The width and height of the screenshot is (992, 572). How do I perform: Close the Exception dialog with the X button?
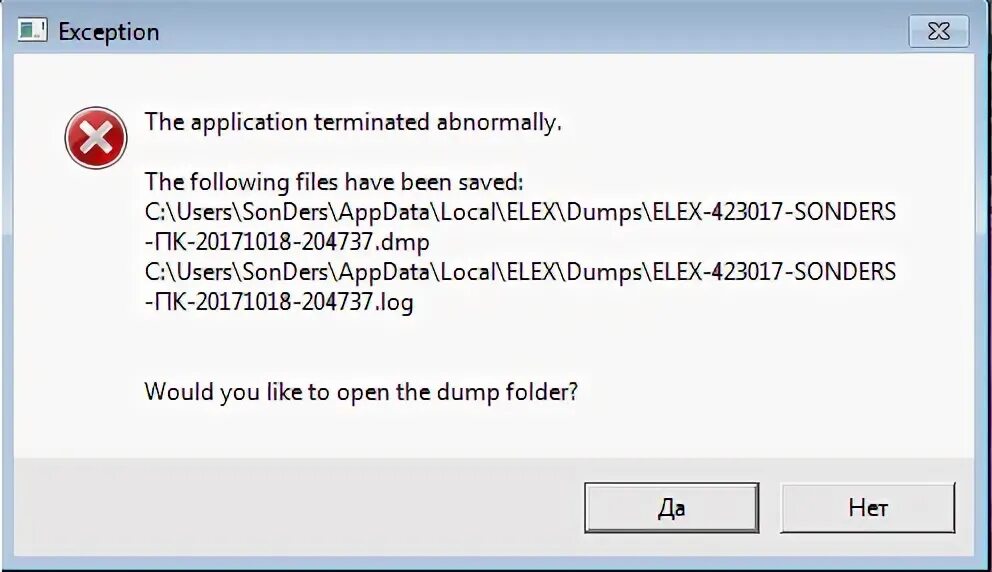[938, 31]
